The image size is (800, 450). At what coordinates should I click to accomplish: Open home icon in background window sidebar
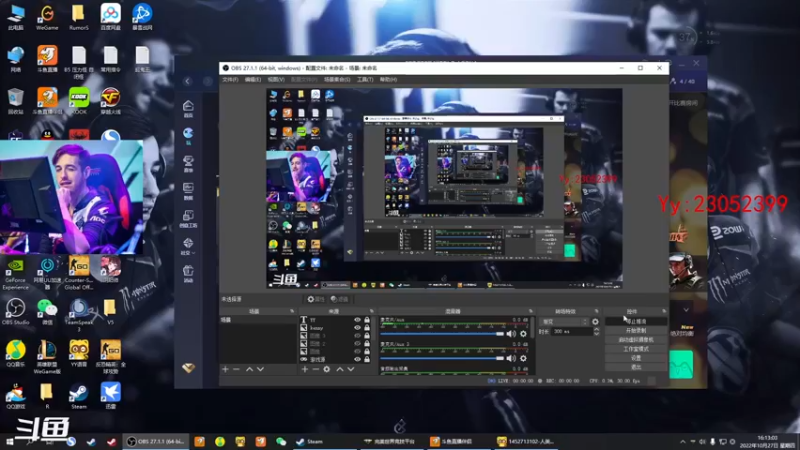[188, 106]
